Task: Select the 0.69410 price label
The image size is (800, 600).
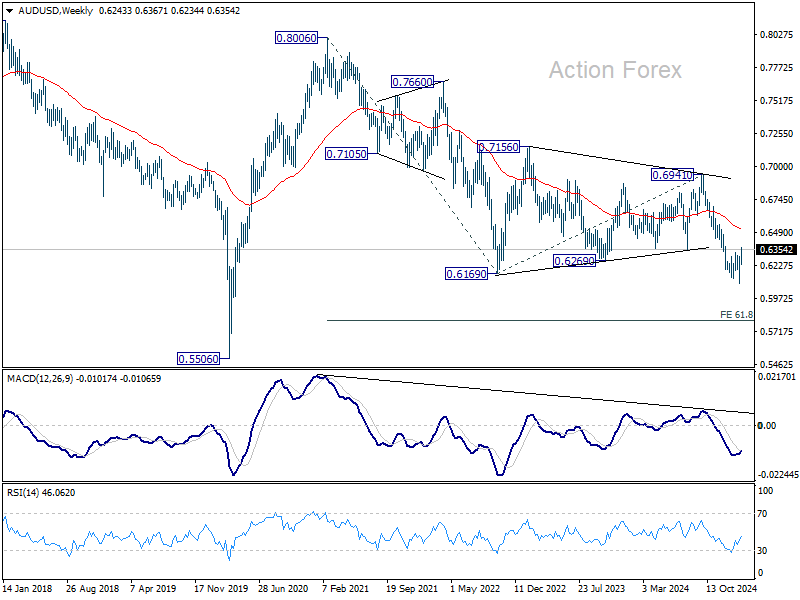Action: click(x=672, y=175)
